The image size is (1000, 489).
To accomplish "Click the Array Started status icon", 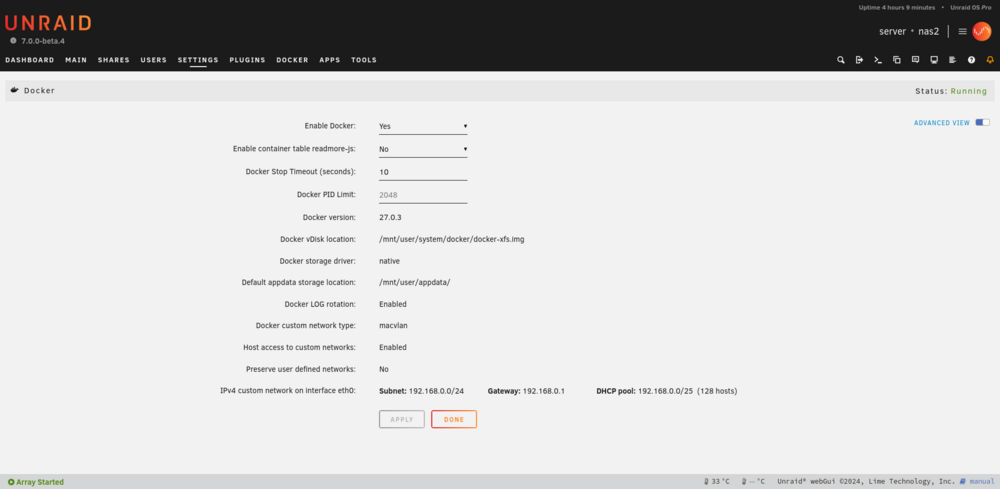I will tap(11, 482).
